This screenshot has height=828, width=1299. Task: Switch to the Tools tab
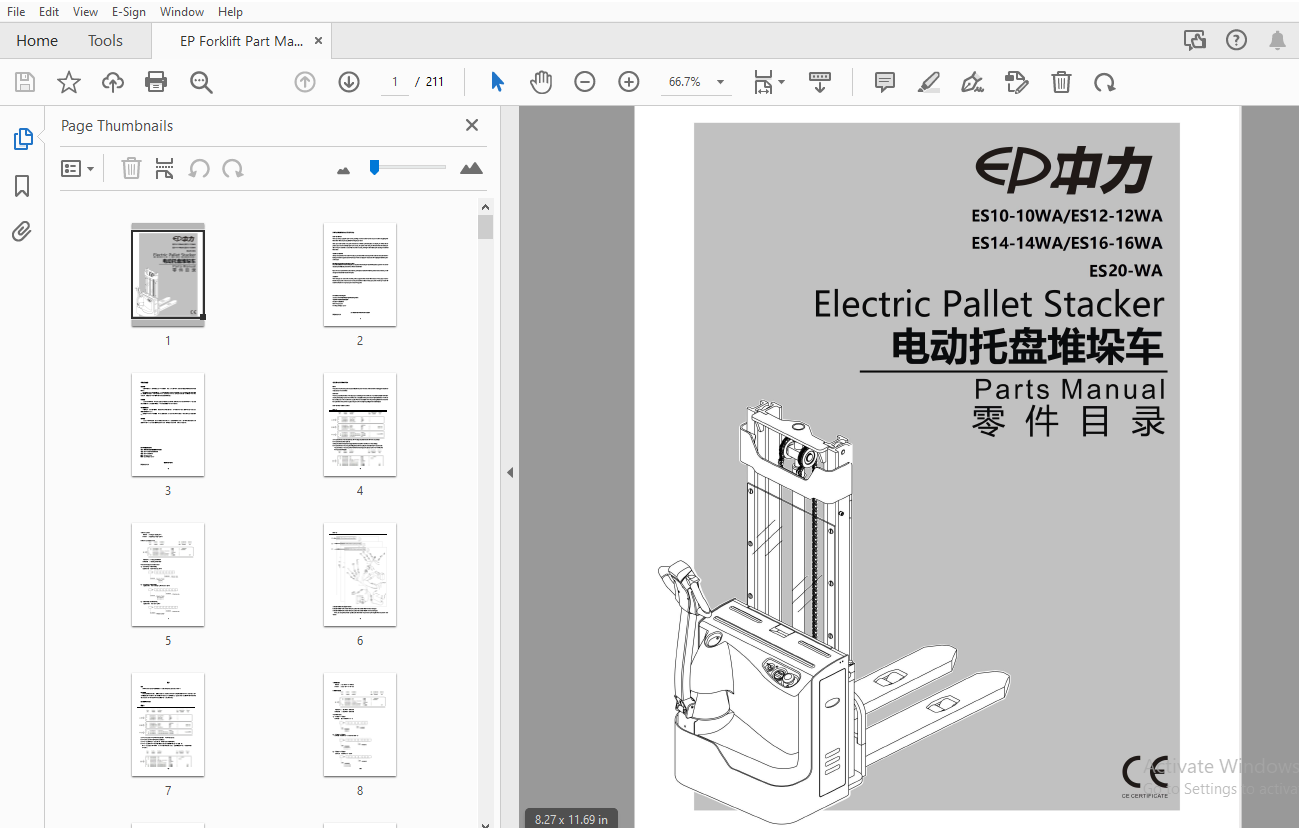(x=105, y=41)
